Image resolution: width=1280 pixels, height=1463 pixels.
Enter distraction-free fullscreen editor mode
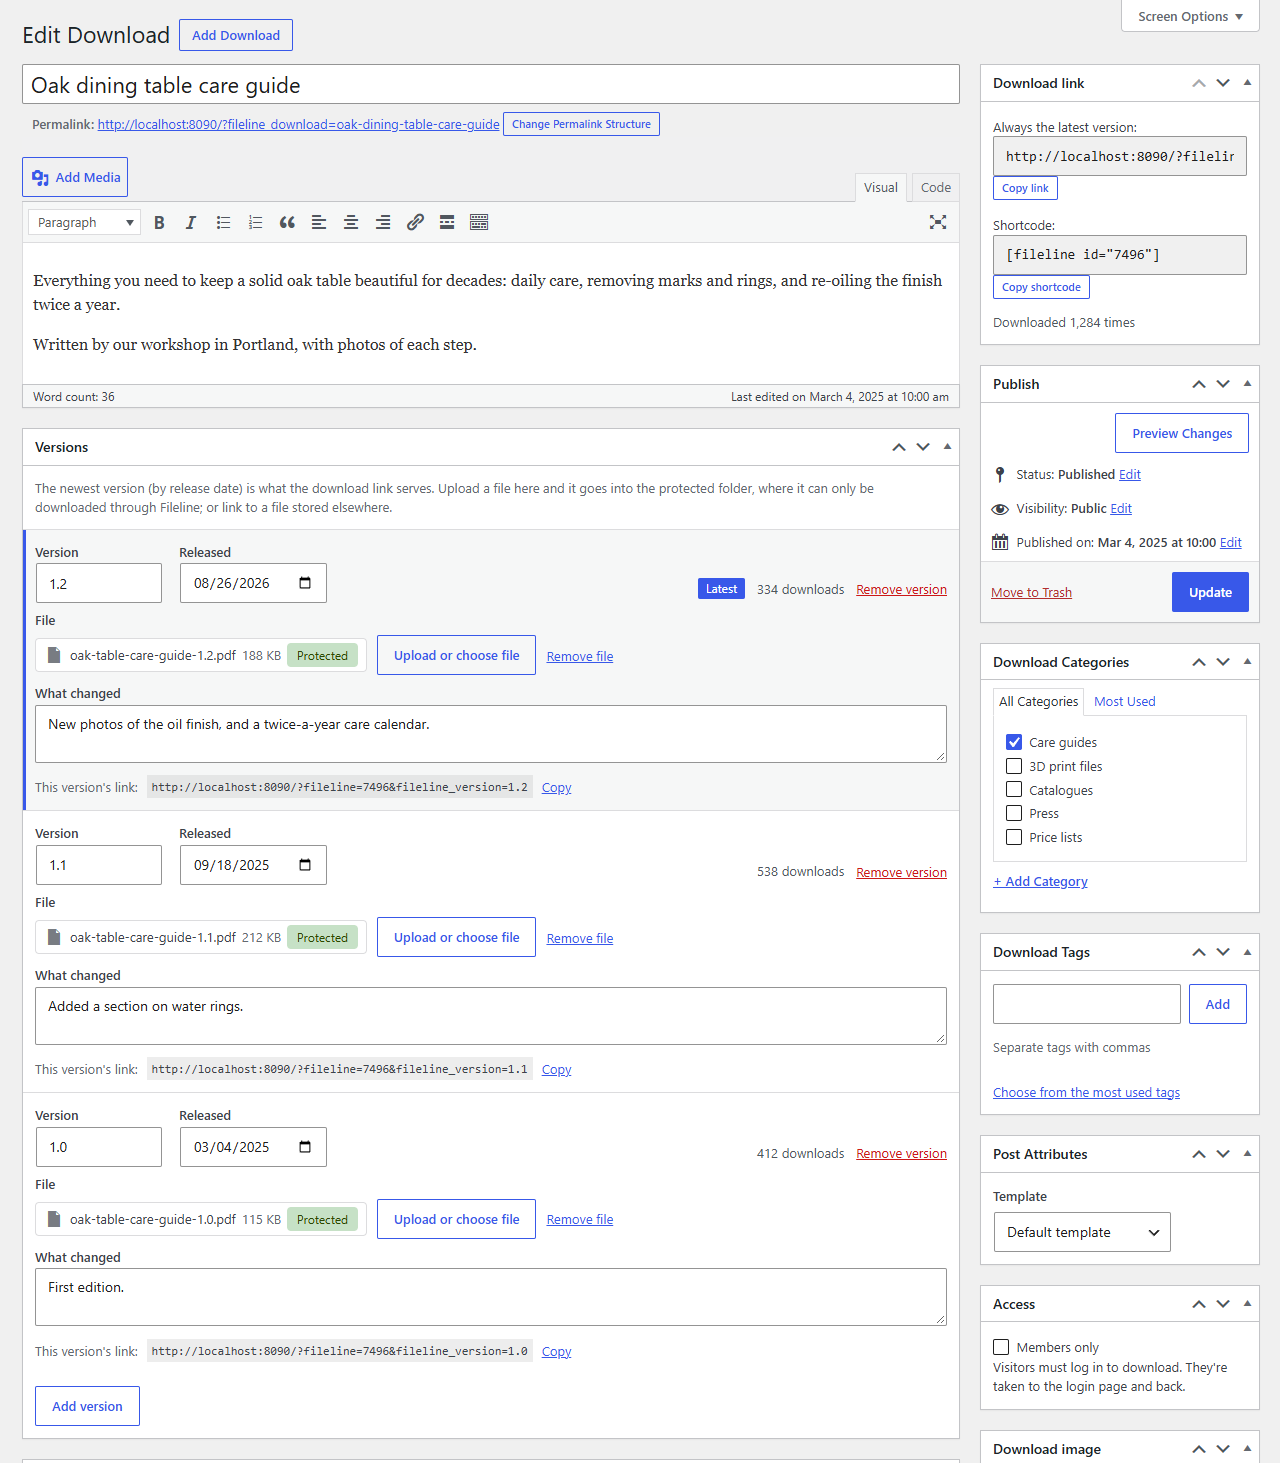[938, 222]
